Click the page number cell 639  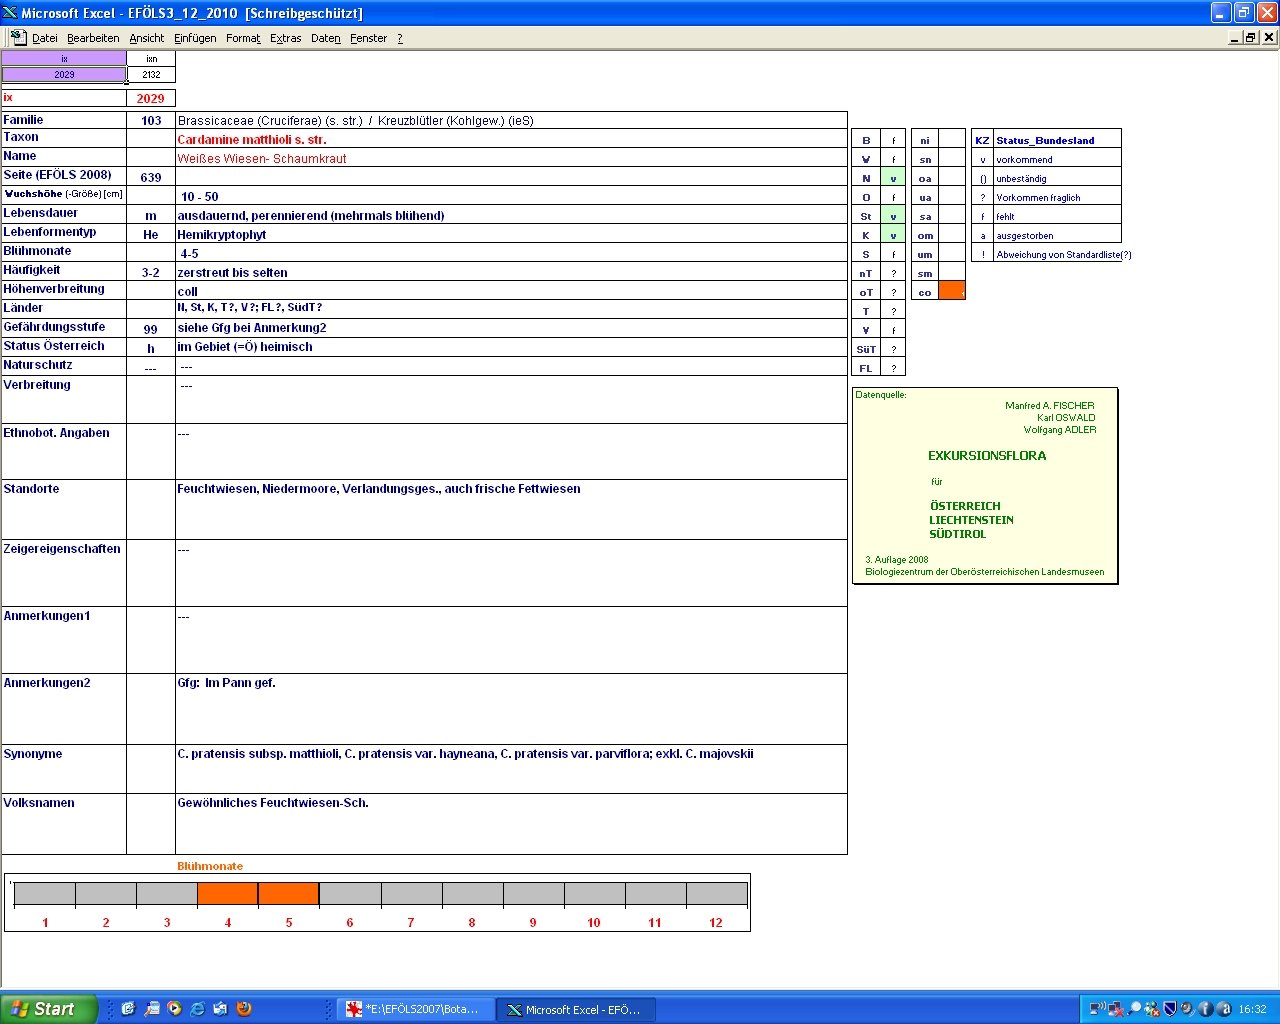point(151,177)
